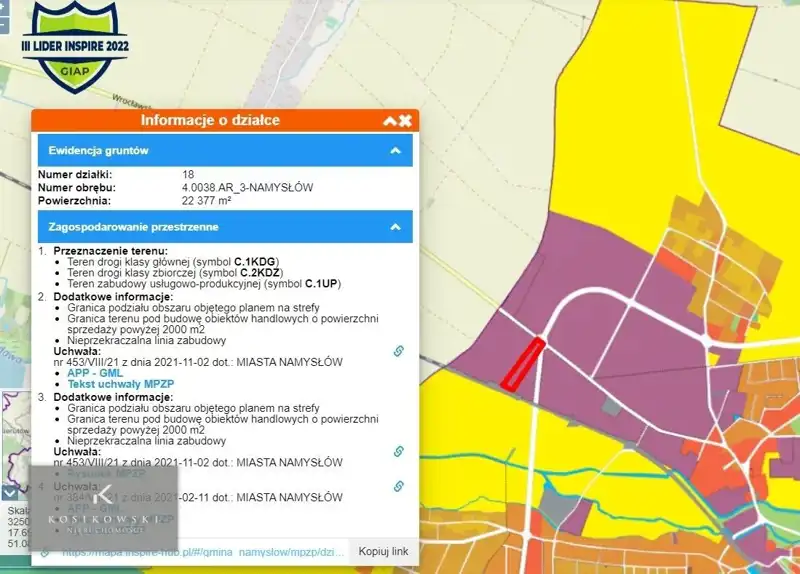
Task: Collapse the Ewidencja gruntów section
Action: click(395, 150)
